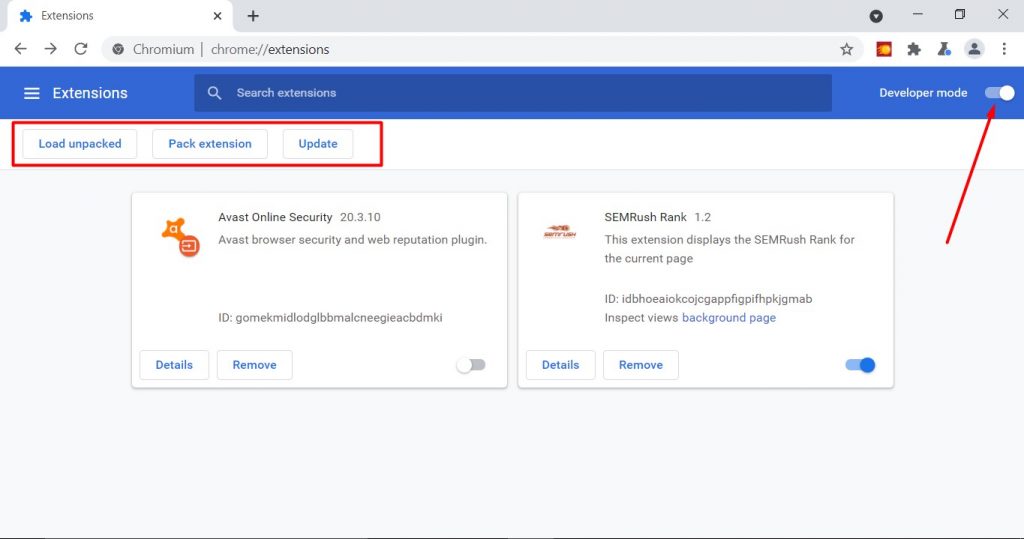Open the experiments flask icon
The width and height of the screenshot is (1024, 539).
tap(944, 49)
